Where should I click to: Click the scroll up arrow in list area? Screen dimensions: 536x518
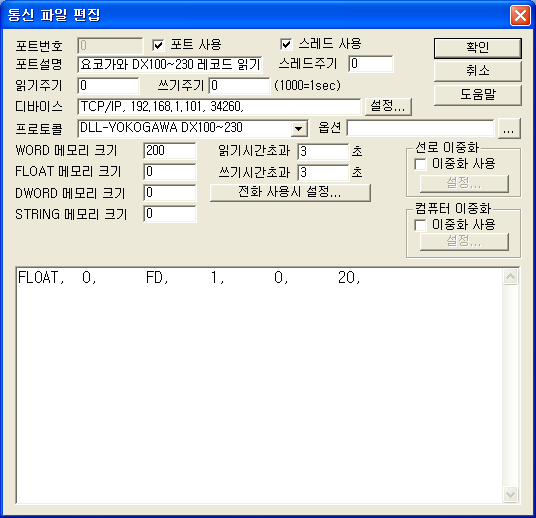click(x=510, y=277)
